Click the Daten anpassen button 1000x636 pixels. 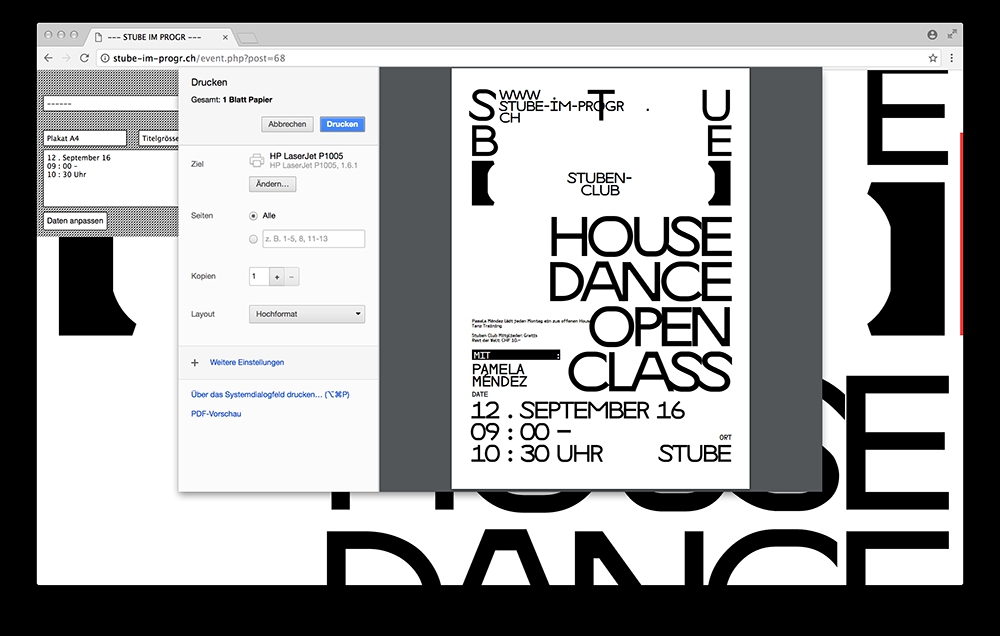(x=75, y=221)
